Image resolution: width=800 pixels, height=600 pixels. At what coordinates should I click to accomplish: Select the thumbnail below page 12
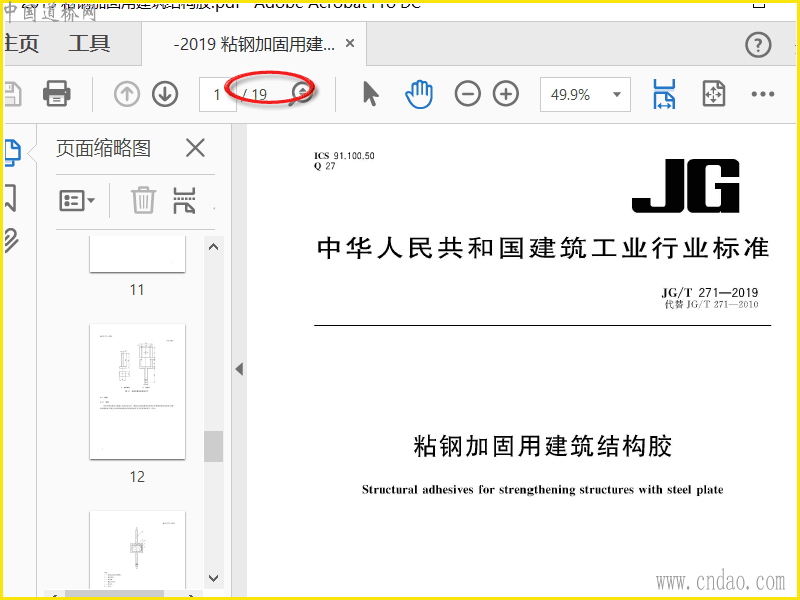137,549
